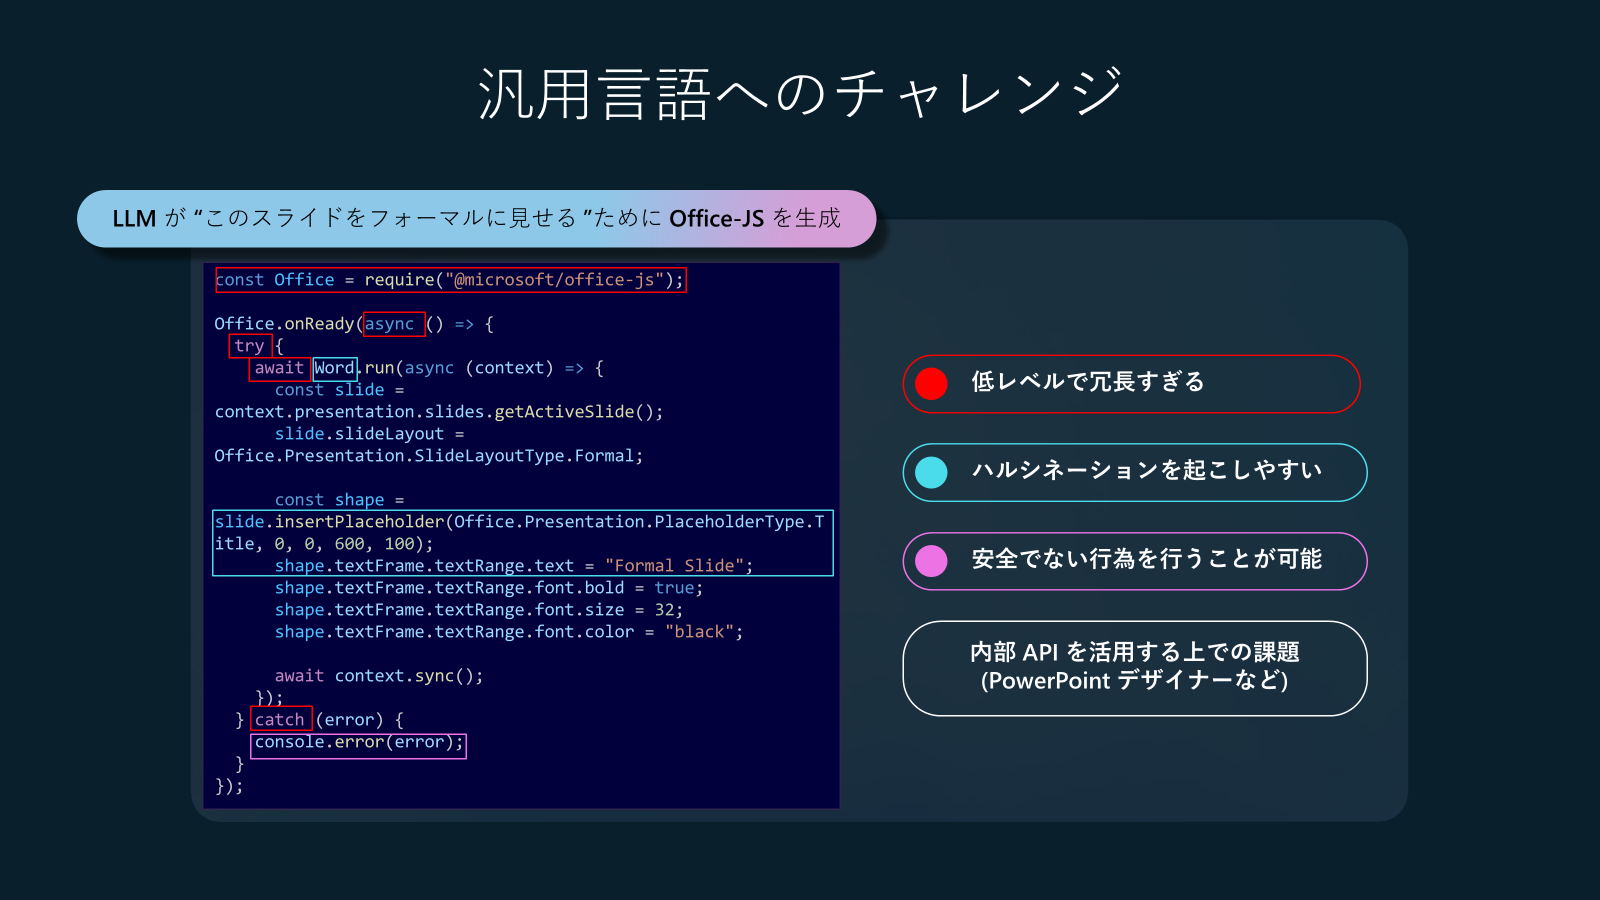
Task: Select the 安全でない行為を行うことが可能 label
Action: [1147, 559]
